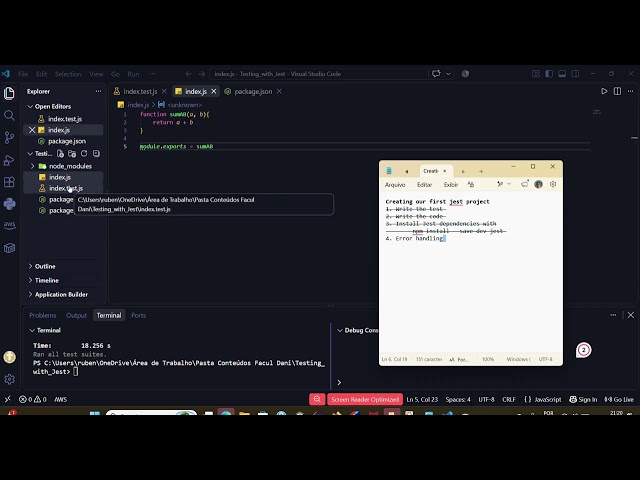This screenshot has width=640, height=480.
Task: Open the Source Control view
Action: click(x=9, y=138)
